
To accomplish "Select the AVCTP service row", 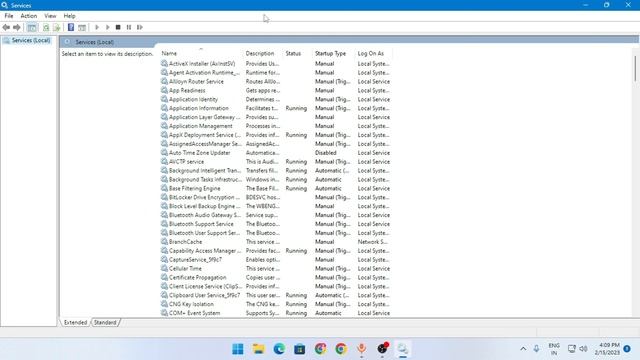I will (276, 162).
